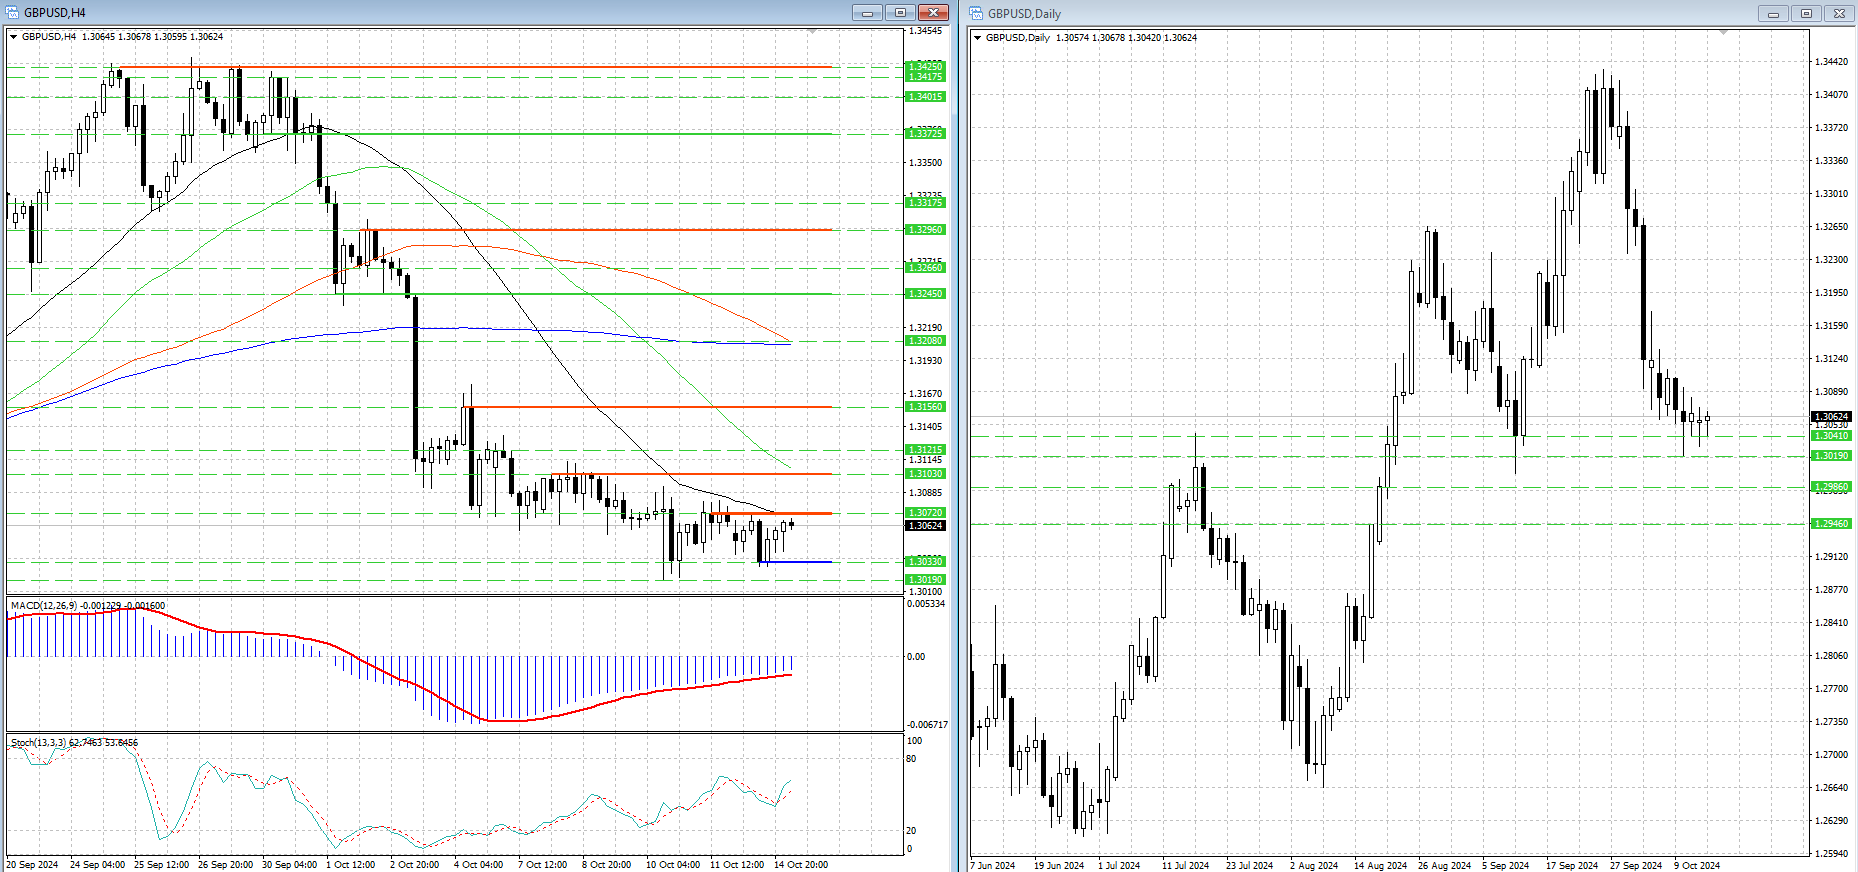The width and height of the screenshot is (1858, 872).
Task: Click the 7 Oct 12:00 time label
Action: pos(542,865)
